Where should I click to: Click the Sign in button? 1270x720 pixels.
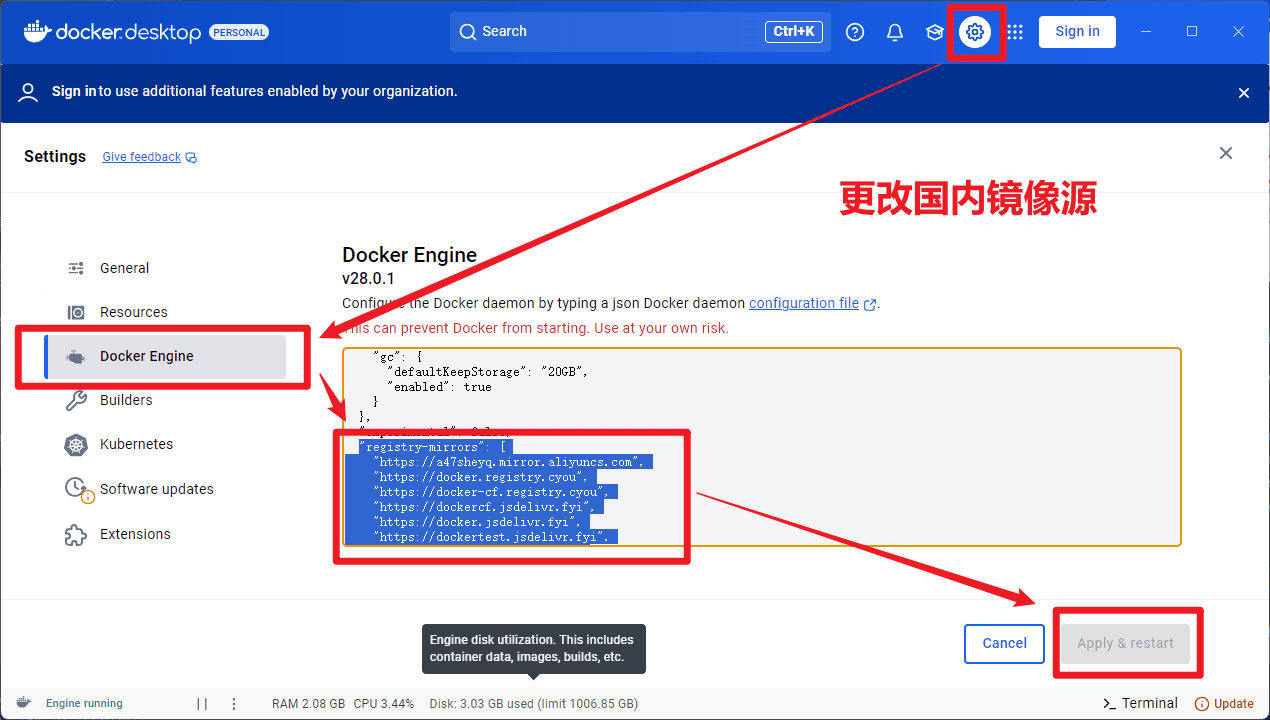1077,32
